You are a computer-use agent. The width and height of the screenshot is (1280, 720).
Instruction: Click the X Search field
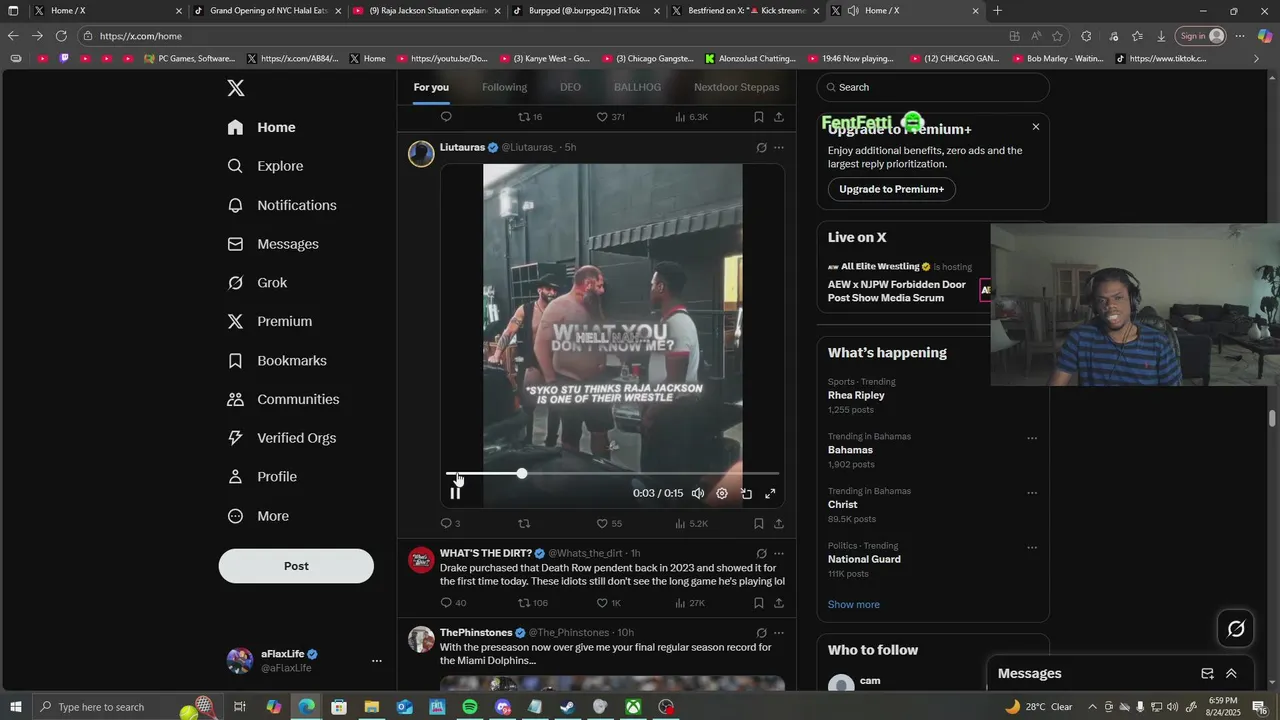tap(933, 87)
